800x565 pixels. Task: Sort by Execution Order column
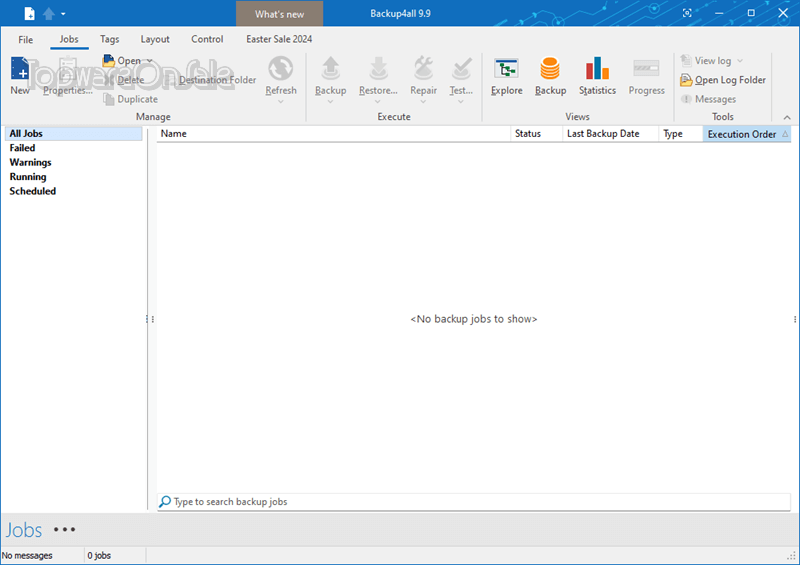pos(747,134)
